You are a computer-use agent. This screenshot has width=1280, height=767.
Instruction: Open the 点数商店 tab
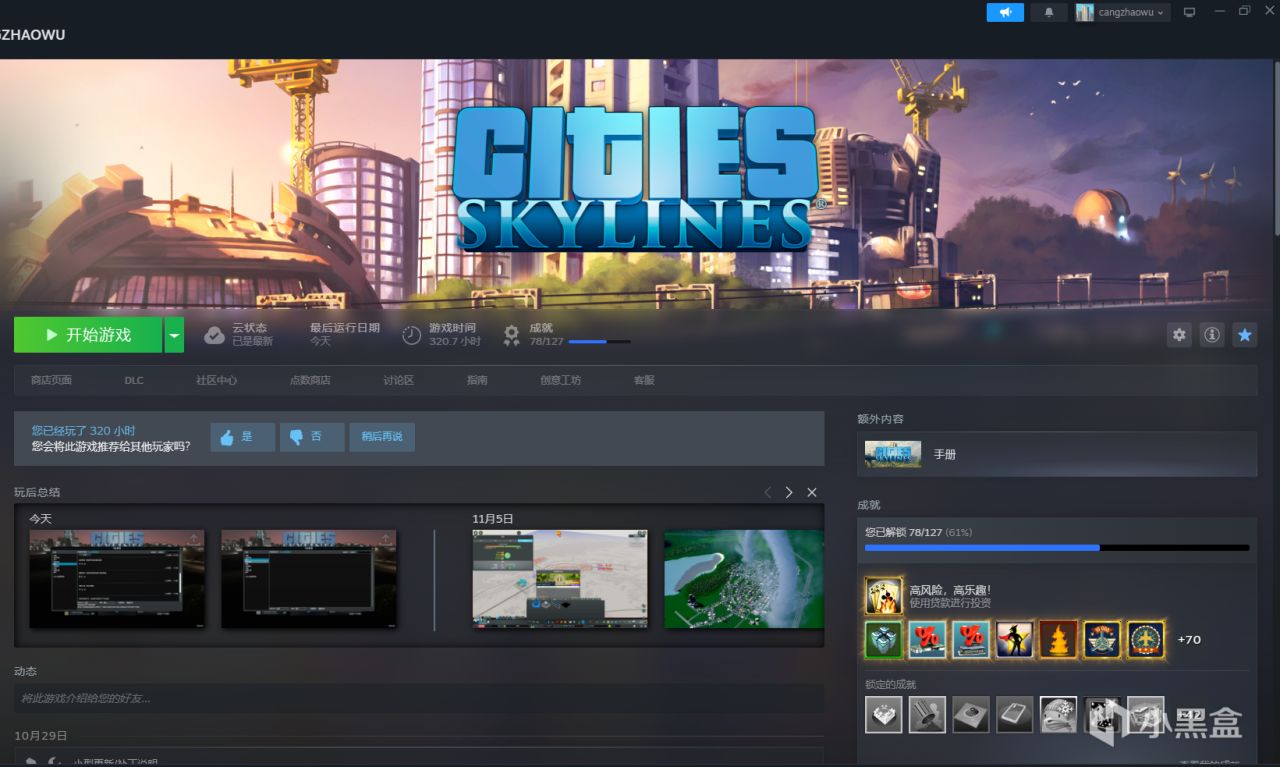(x=310, y=380)
